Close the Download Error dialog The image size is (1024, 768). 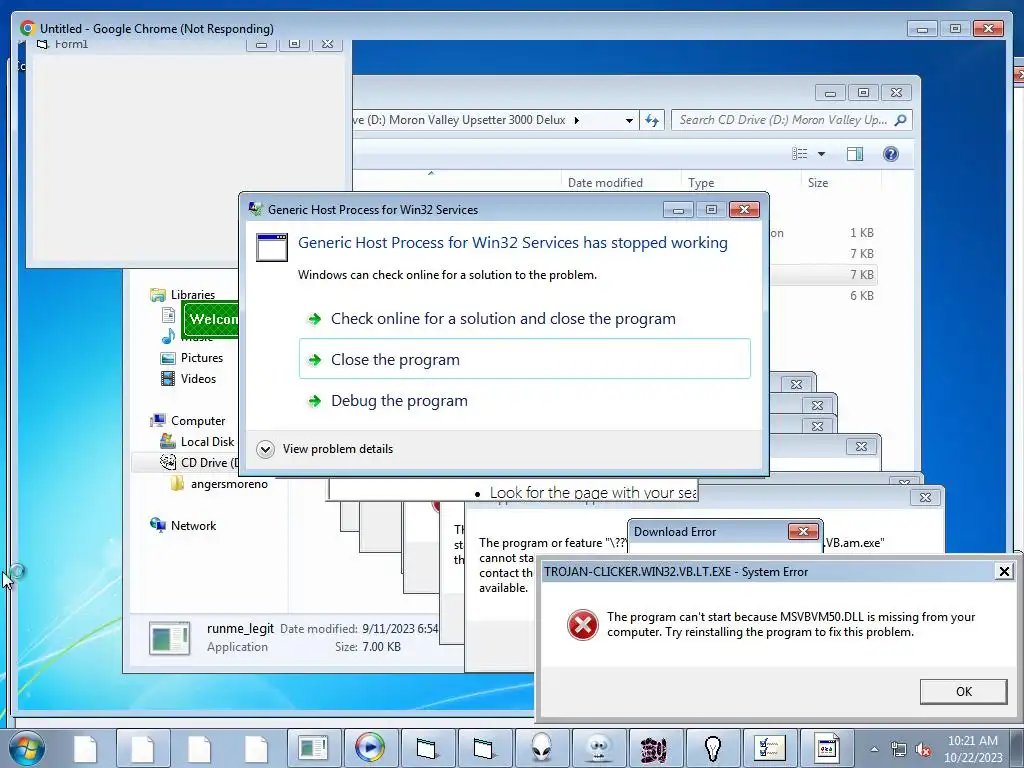point(803,532)
